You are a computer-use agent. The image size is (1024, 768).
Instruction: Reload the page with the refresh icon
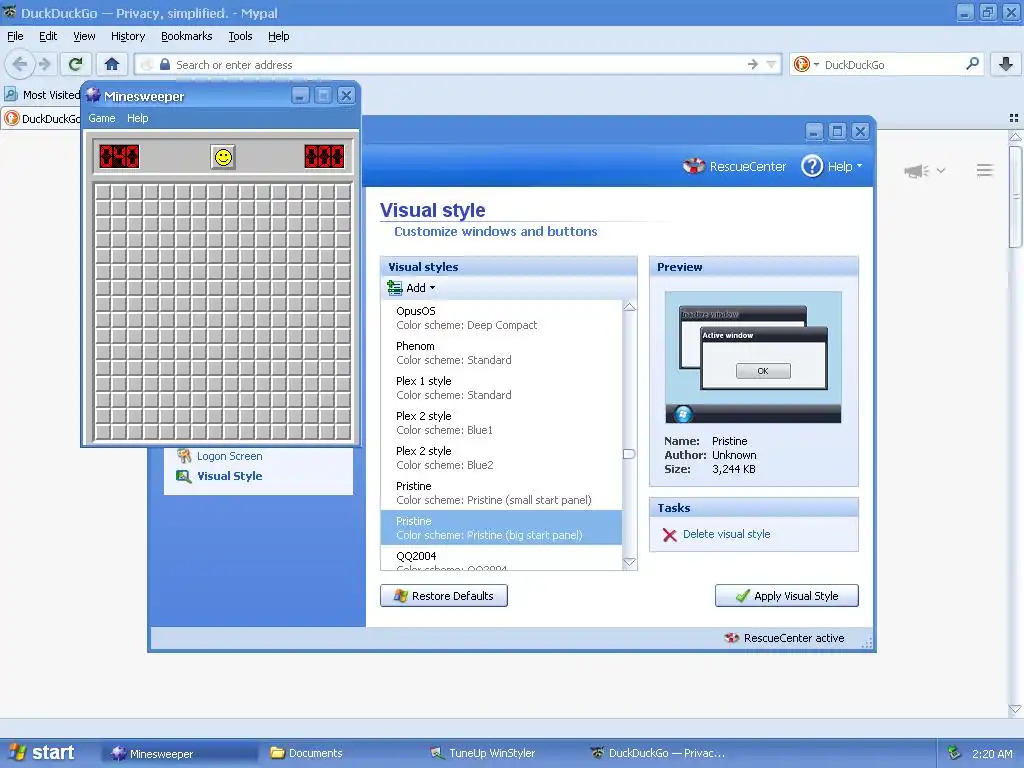pyautogui.click(x=76, y=64)
